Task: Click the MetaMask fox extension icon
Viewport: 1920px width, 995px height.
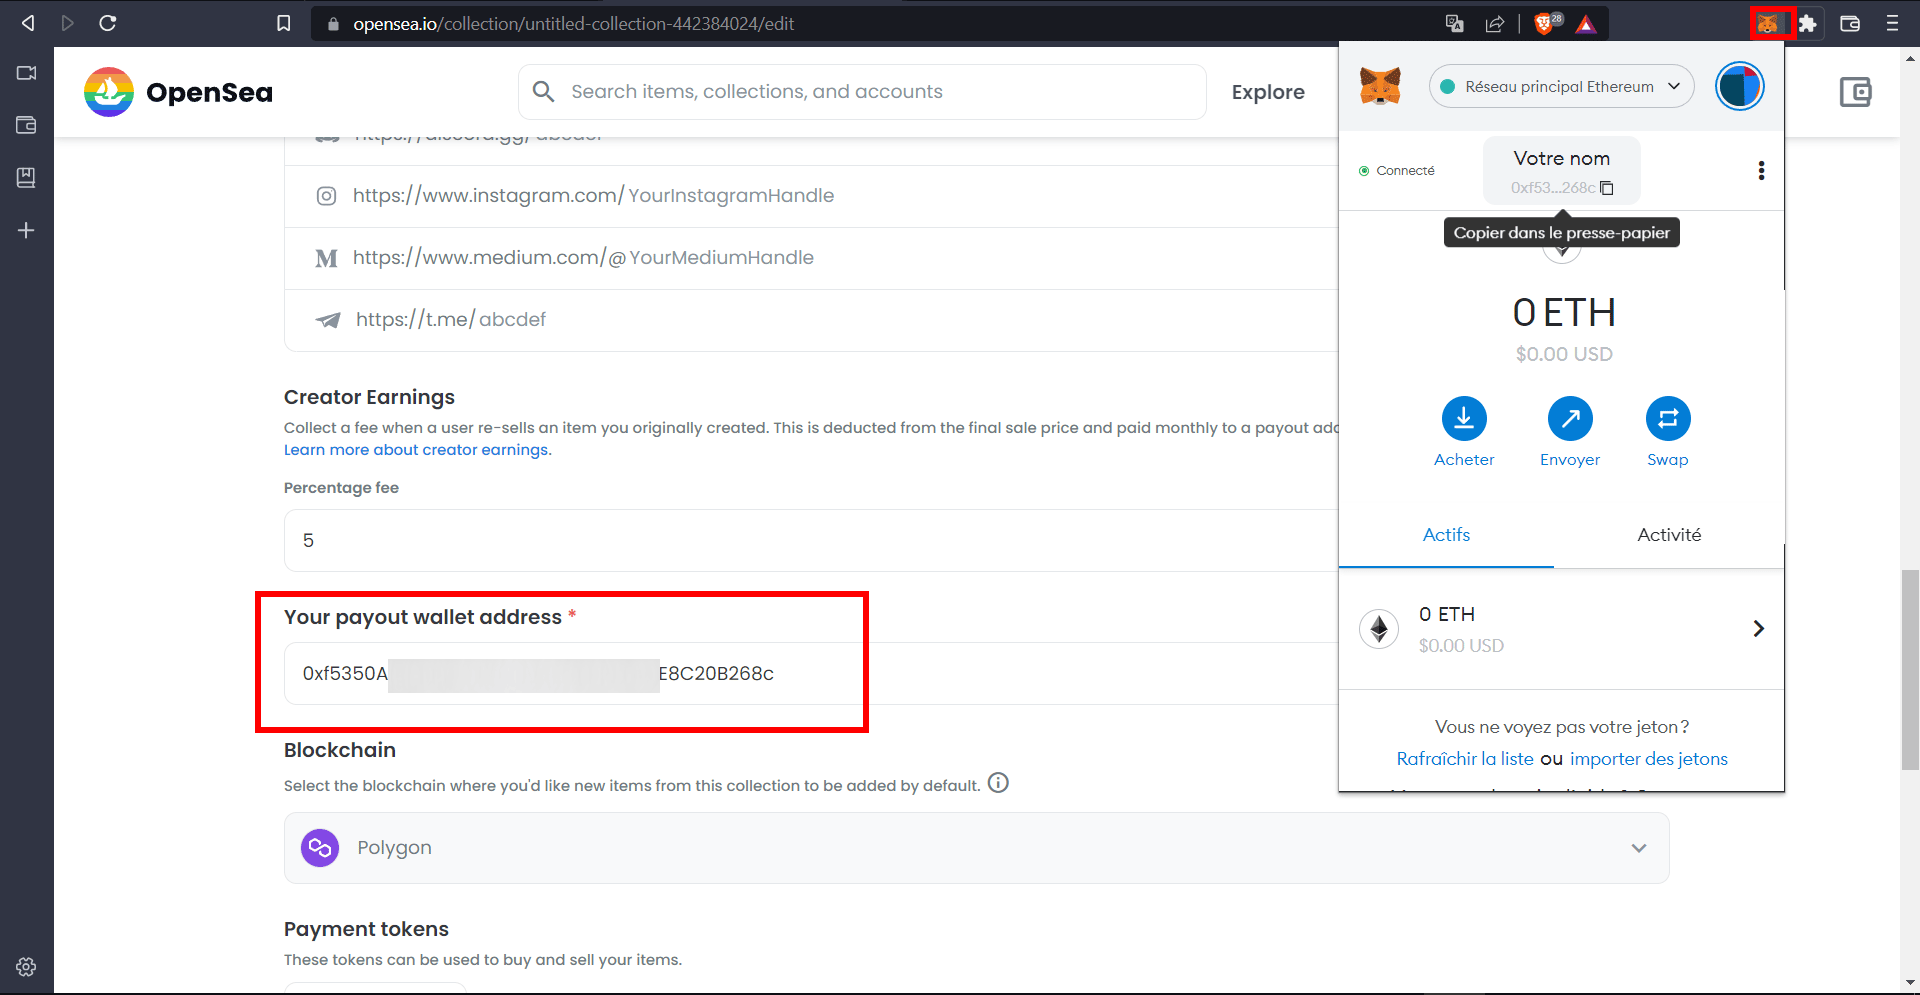Action: click(x=1768, y=23)
